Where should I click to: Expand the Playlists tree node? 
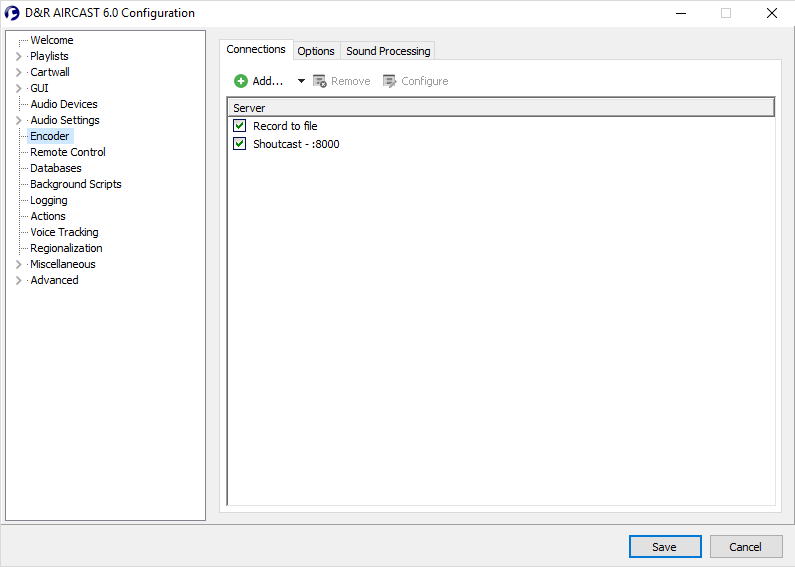19,56
